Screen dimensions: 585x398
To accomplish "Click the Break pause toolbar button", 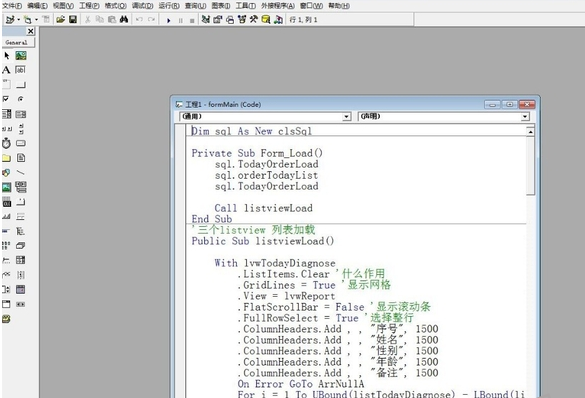I will pyautogui.click(x=181, y=21).
